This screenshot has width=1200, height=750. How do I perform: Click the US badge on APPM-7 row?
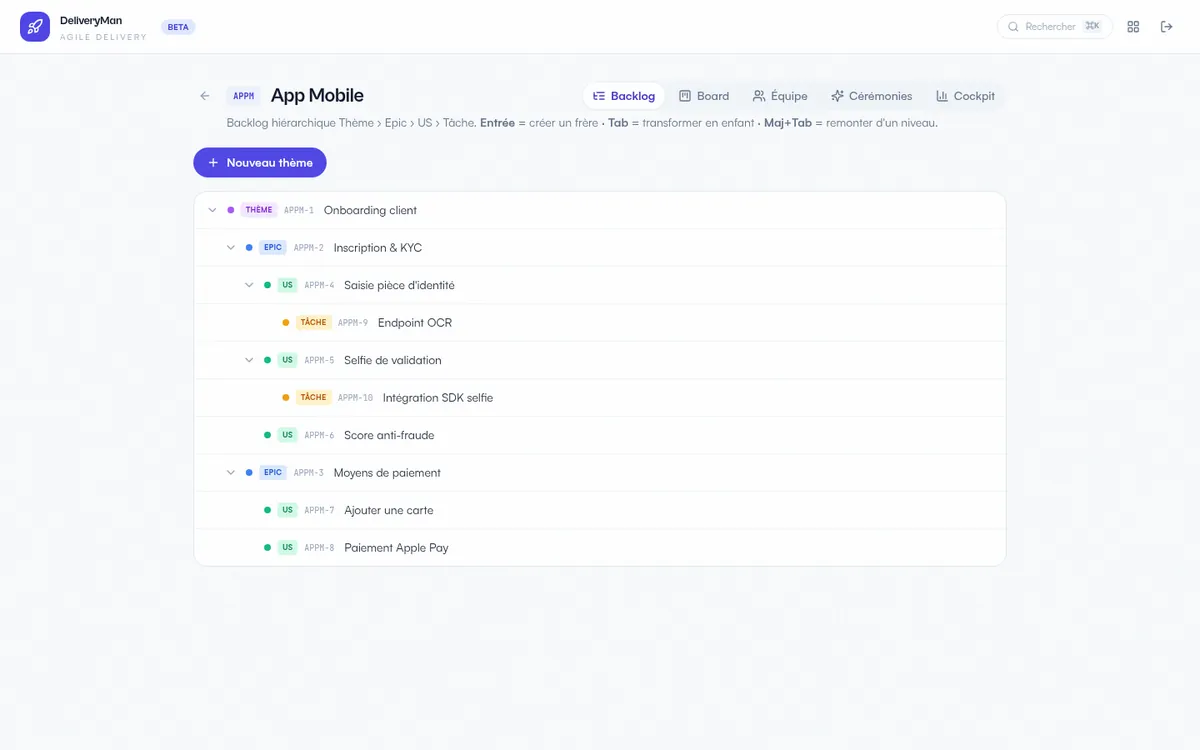(x=288, y=510)
